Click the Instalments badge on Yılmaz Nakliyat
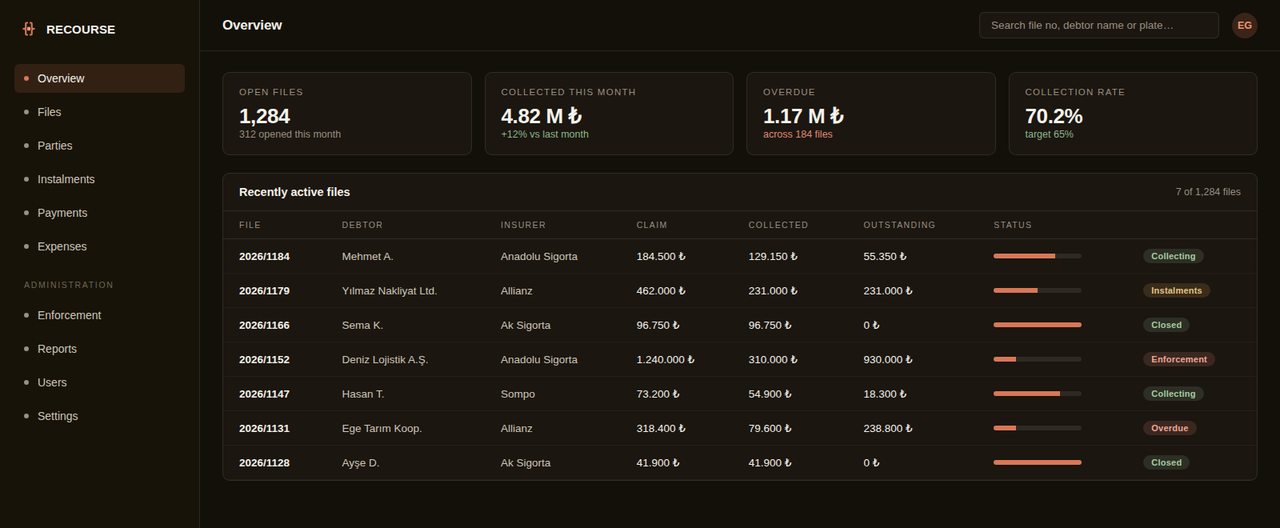The height and width of the screenshot is (528, 1280). click(1176, 291)
